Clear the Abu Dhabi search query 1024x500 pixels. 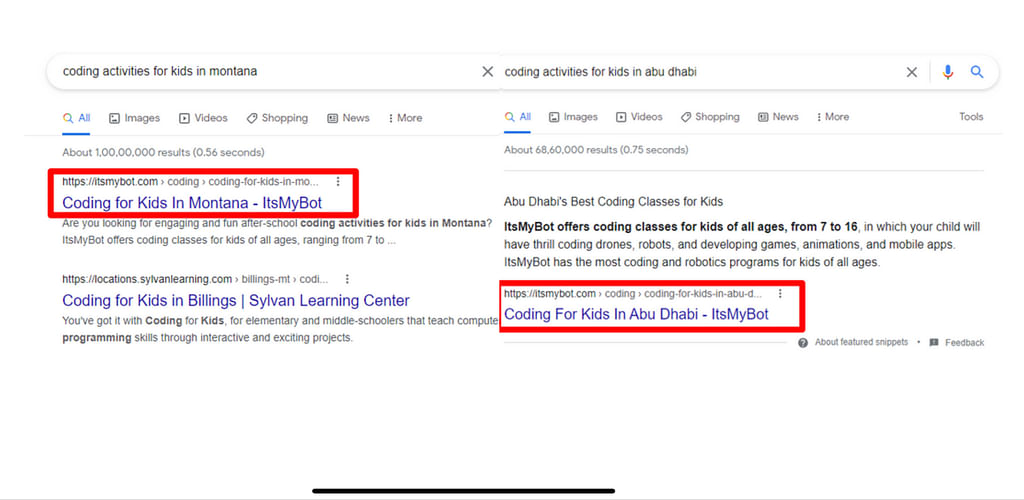[x=911, y=72]
